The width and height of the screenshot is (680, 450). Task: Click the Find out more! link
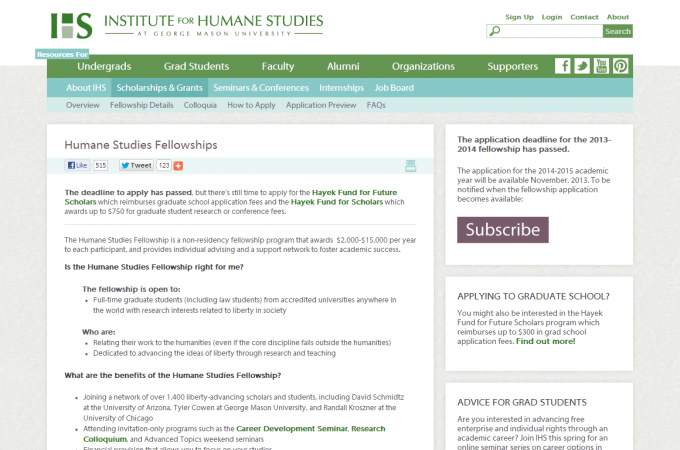tap(546, 341)
